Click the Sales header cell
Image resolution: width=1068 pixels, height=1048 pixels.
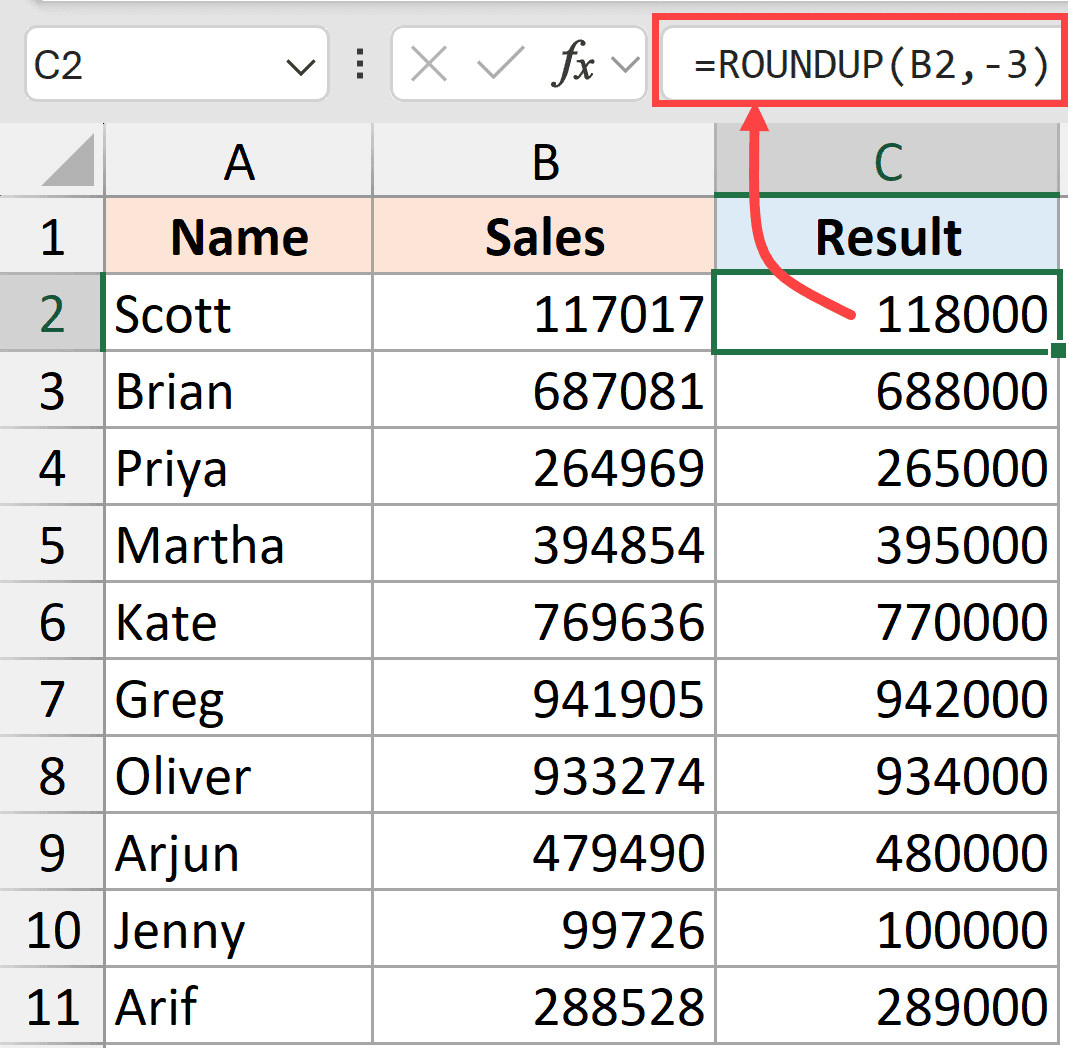544,238
